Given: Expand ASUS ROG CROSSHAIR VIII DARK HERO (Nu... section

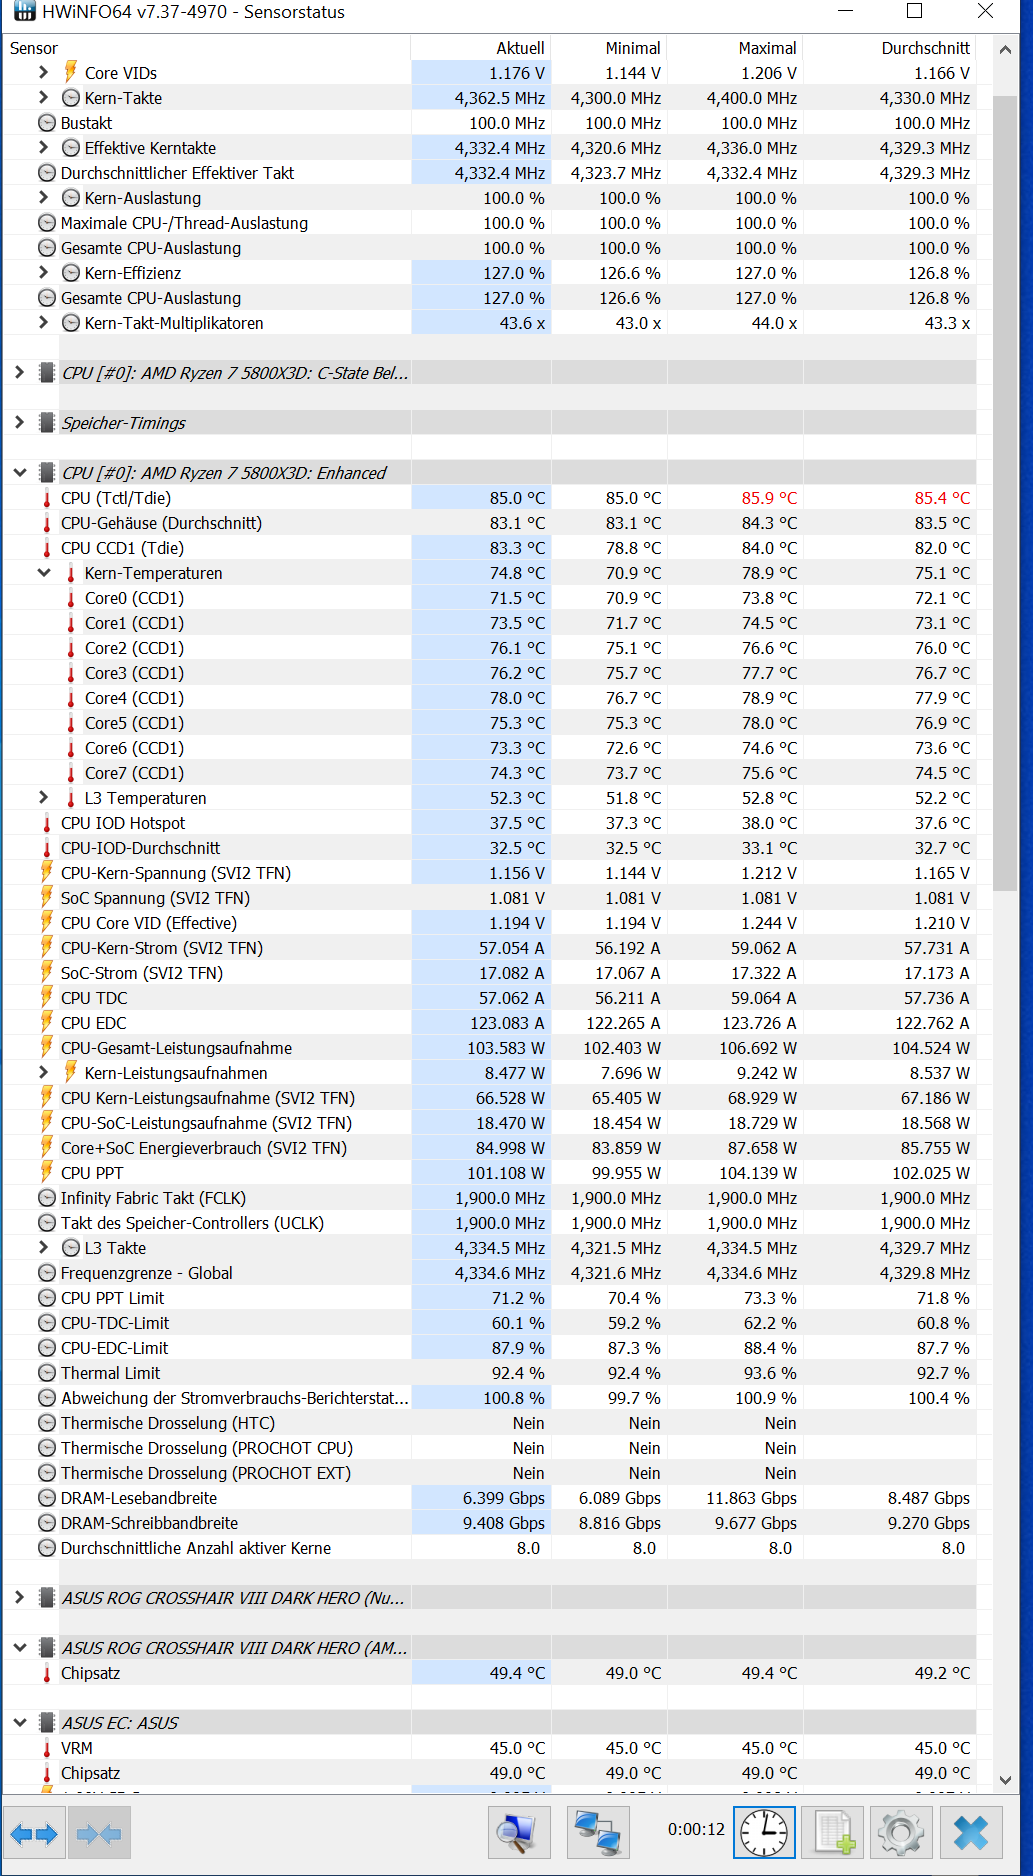Looking at the screenshot, I should pos(19,1597).
